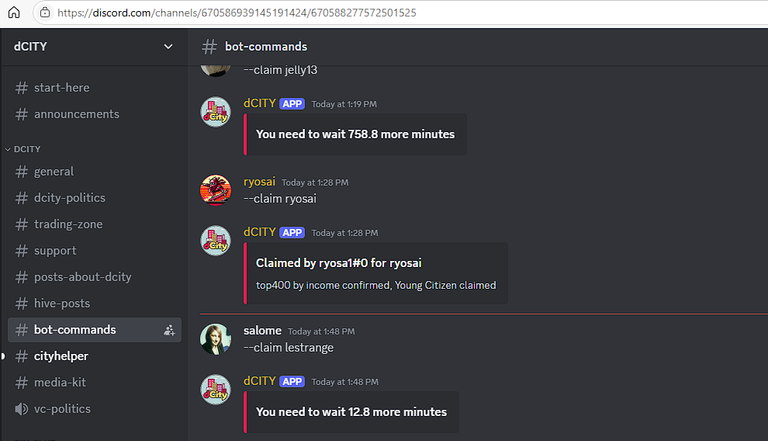Open salome's avatar profile
The image size is (768, 441).
tap(216, 339)
